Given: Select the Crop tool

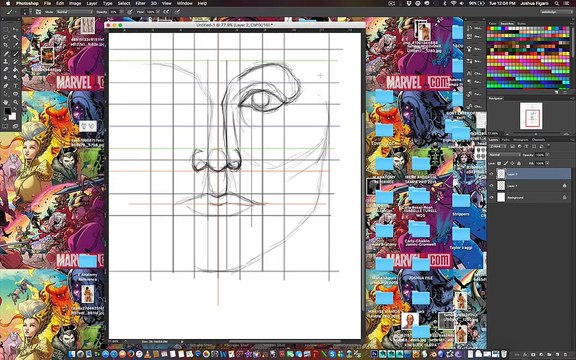Looking at the screenshot, I should (6, 45).
